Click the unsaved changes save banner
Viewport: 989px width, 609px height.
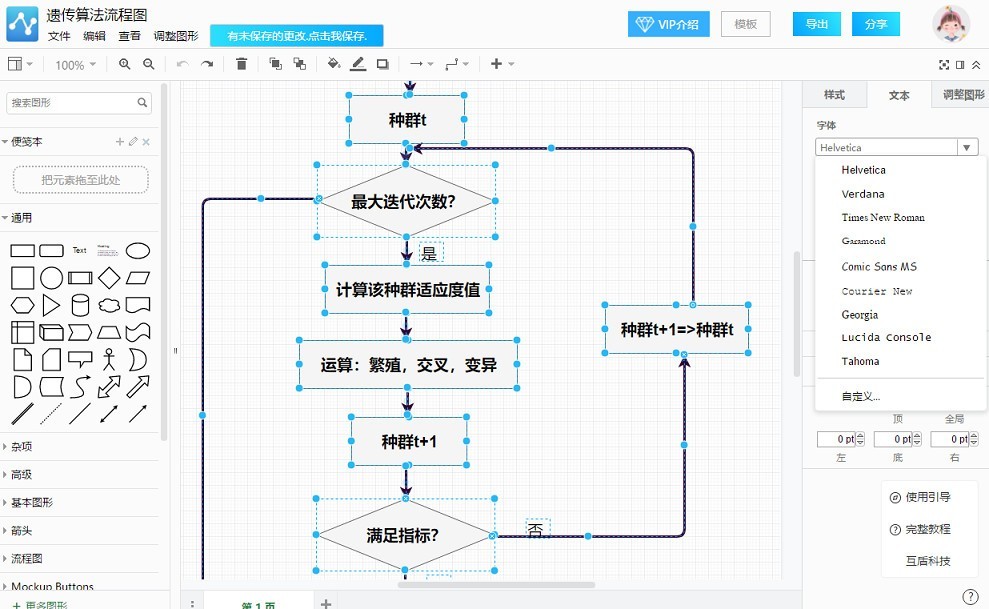pos(297,36)
